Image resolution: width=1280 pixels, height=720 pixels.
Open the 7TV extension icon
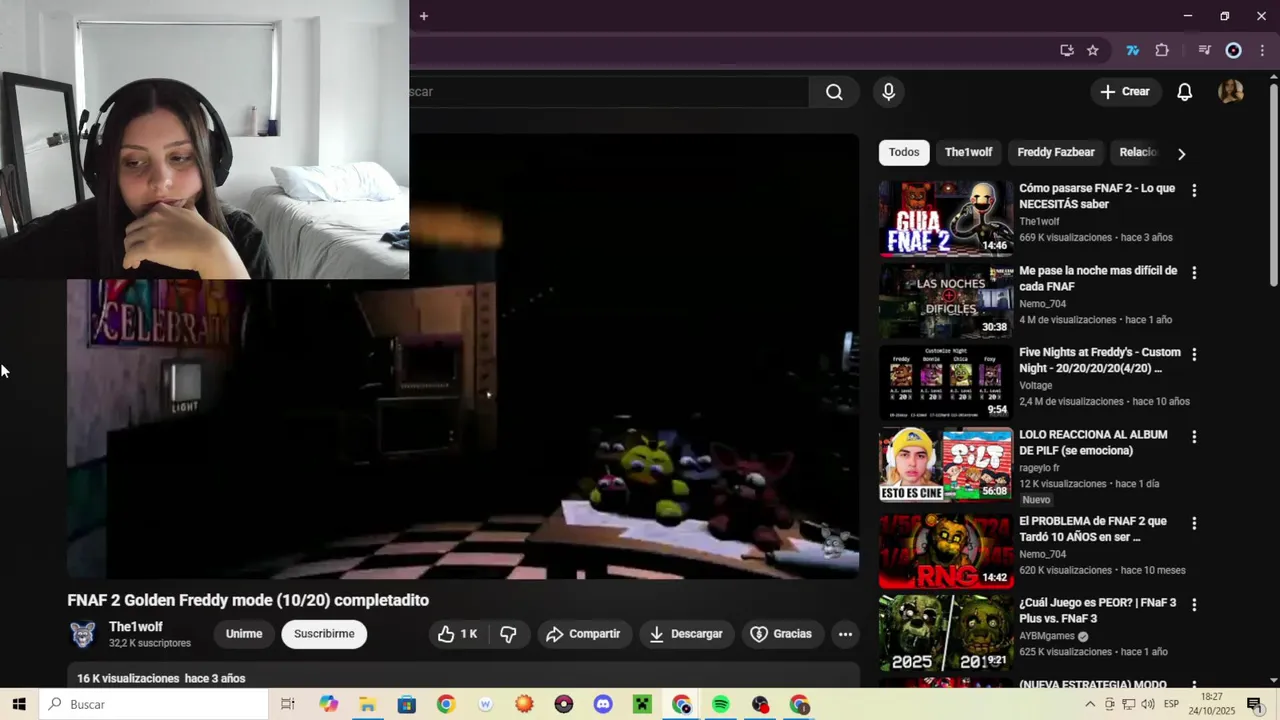1132,50
